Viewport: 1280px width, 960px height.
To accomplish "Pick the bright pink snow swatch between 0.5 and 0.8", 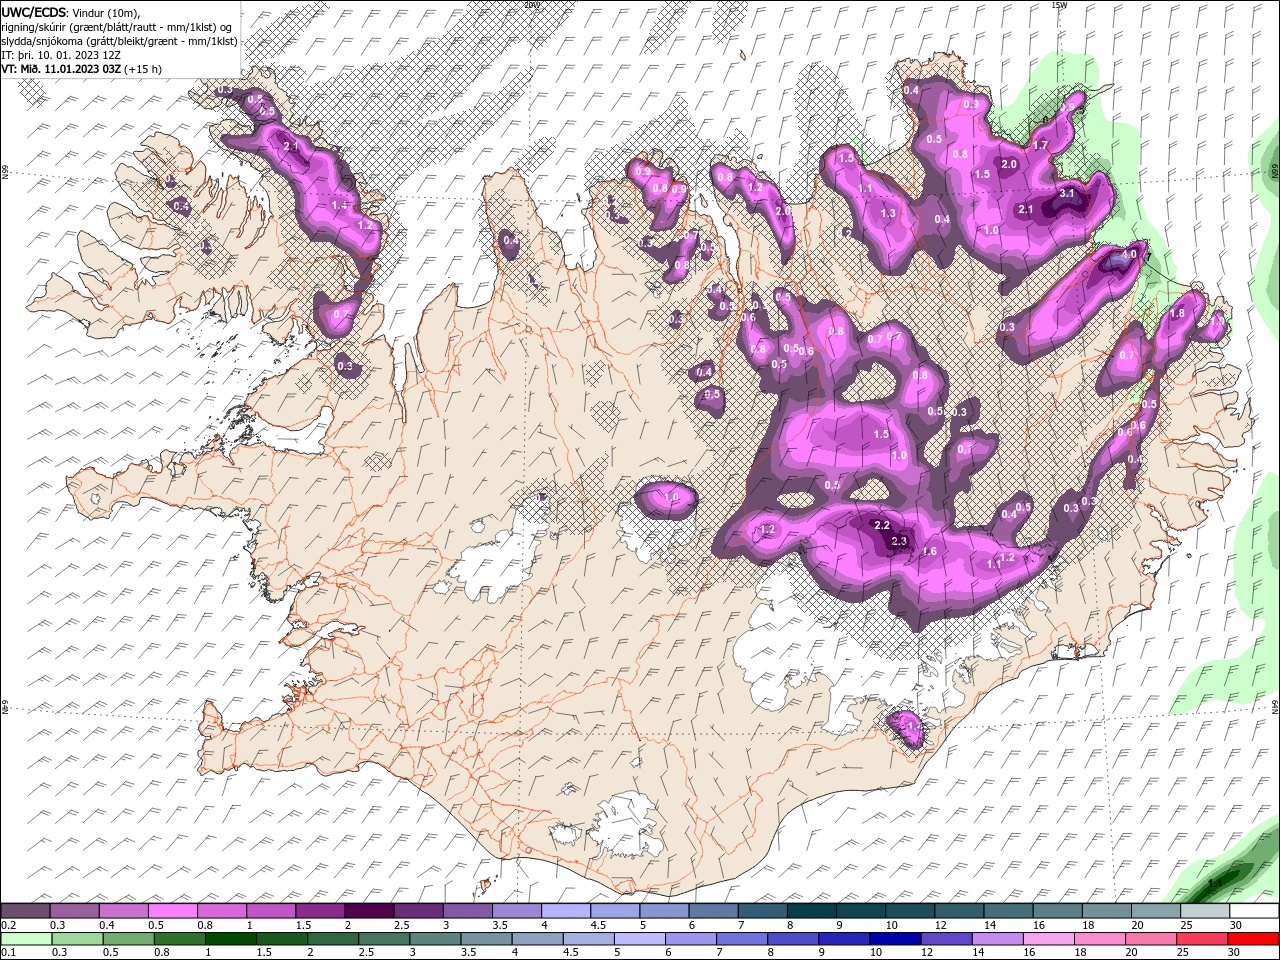I will pyautogui.click(x=174, y=911).
